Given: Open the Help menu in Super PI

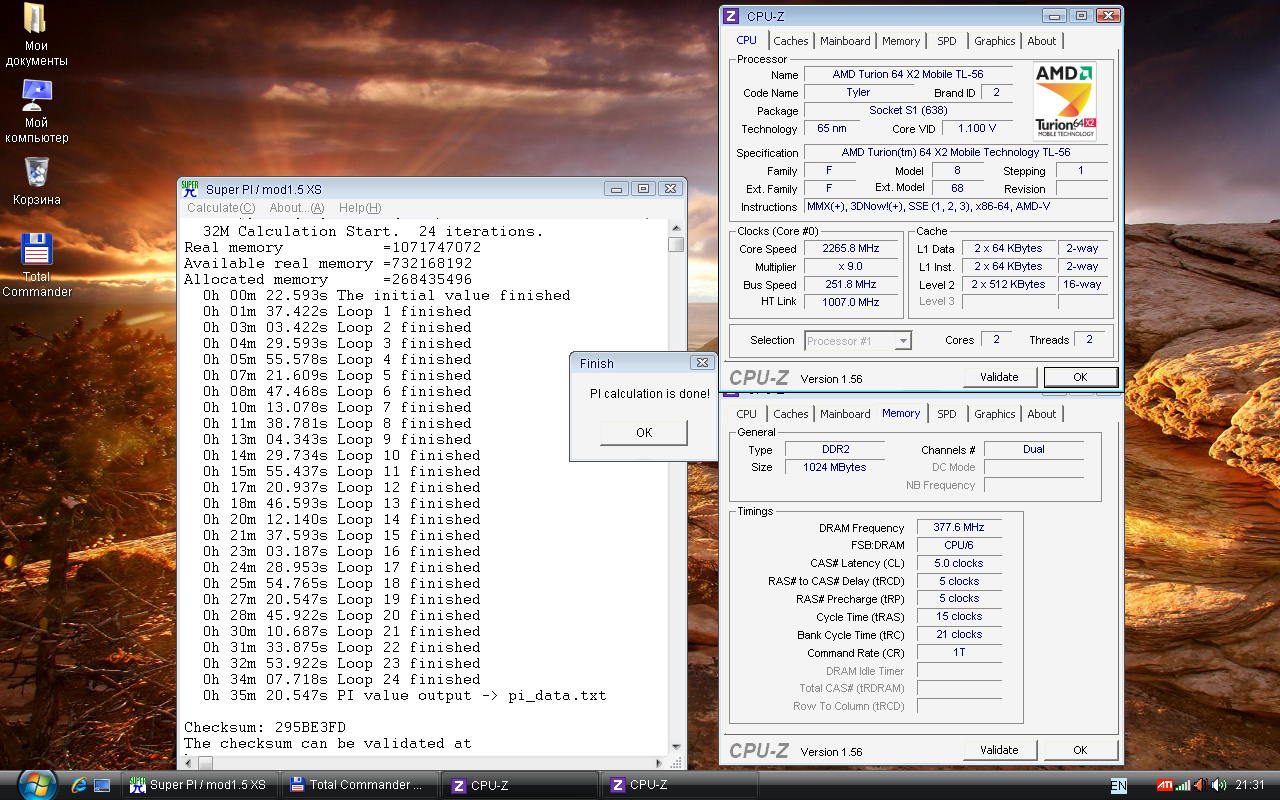Looking at the screenshot, I should point(360,208).
